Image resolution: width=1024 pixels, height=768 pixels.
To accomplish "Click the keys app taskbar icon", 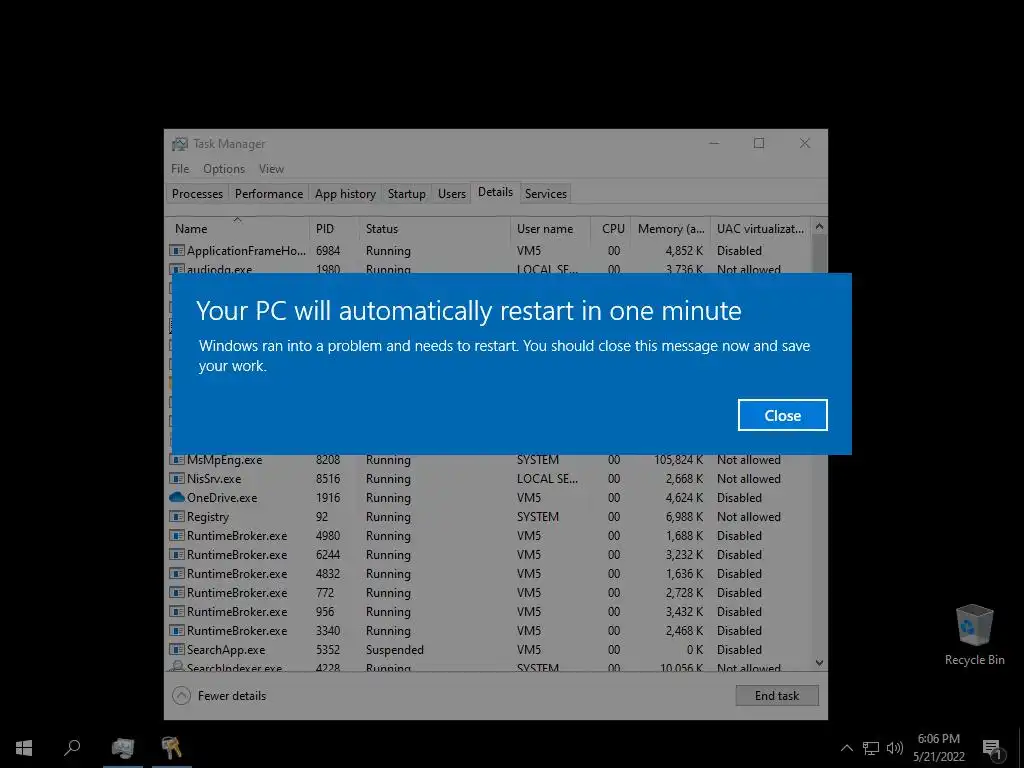I will pyautogui.click(x=172, y=748).
